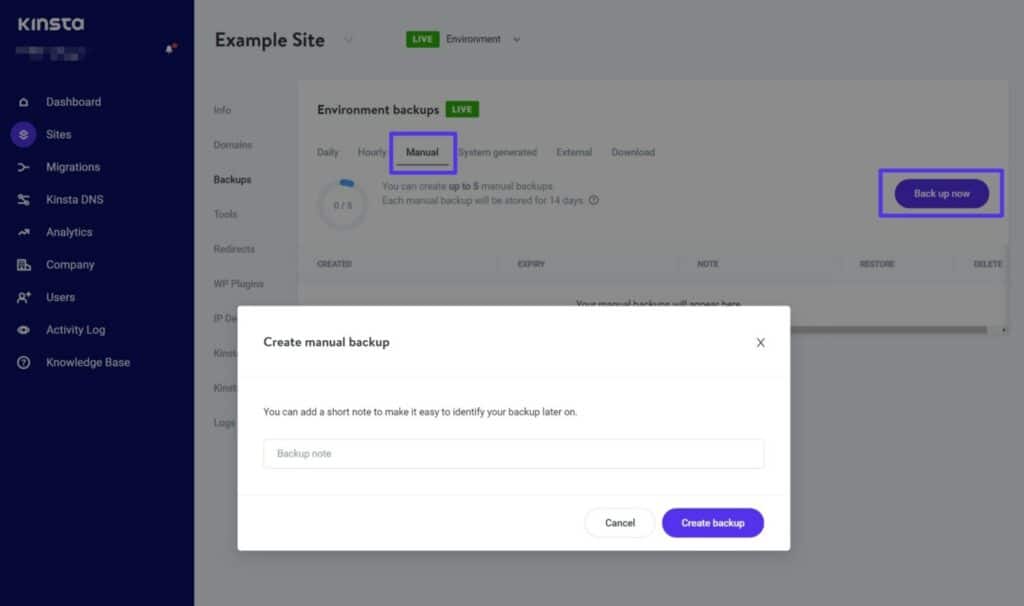This screenshot has width=1024, height=606.
Task: Click the Kinsta DNS icon
Action: (24, 200)
